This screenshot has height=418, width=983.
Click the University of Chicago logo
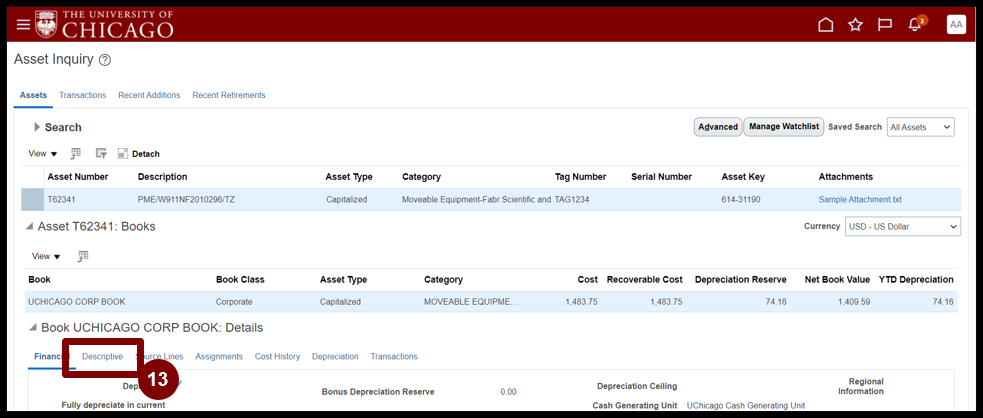(x=104, y=24)
